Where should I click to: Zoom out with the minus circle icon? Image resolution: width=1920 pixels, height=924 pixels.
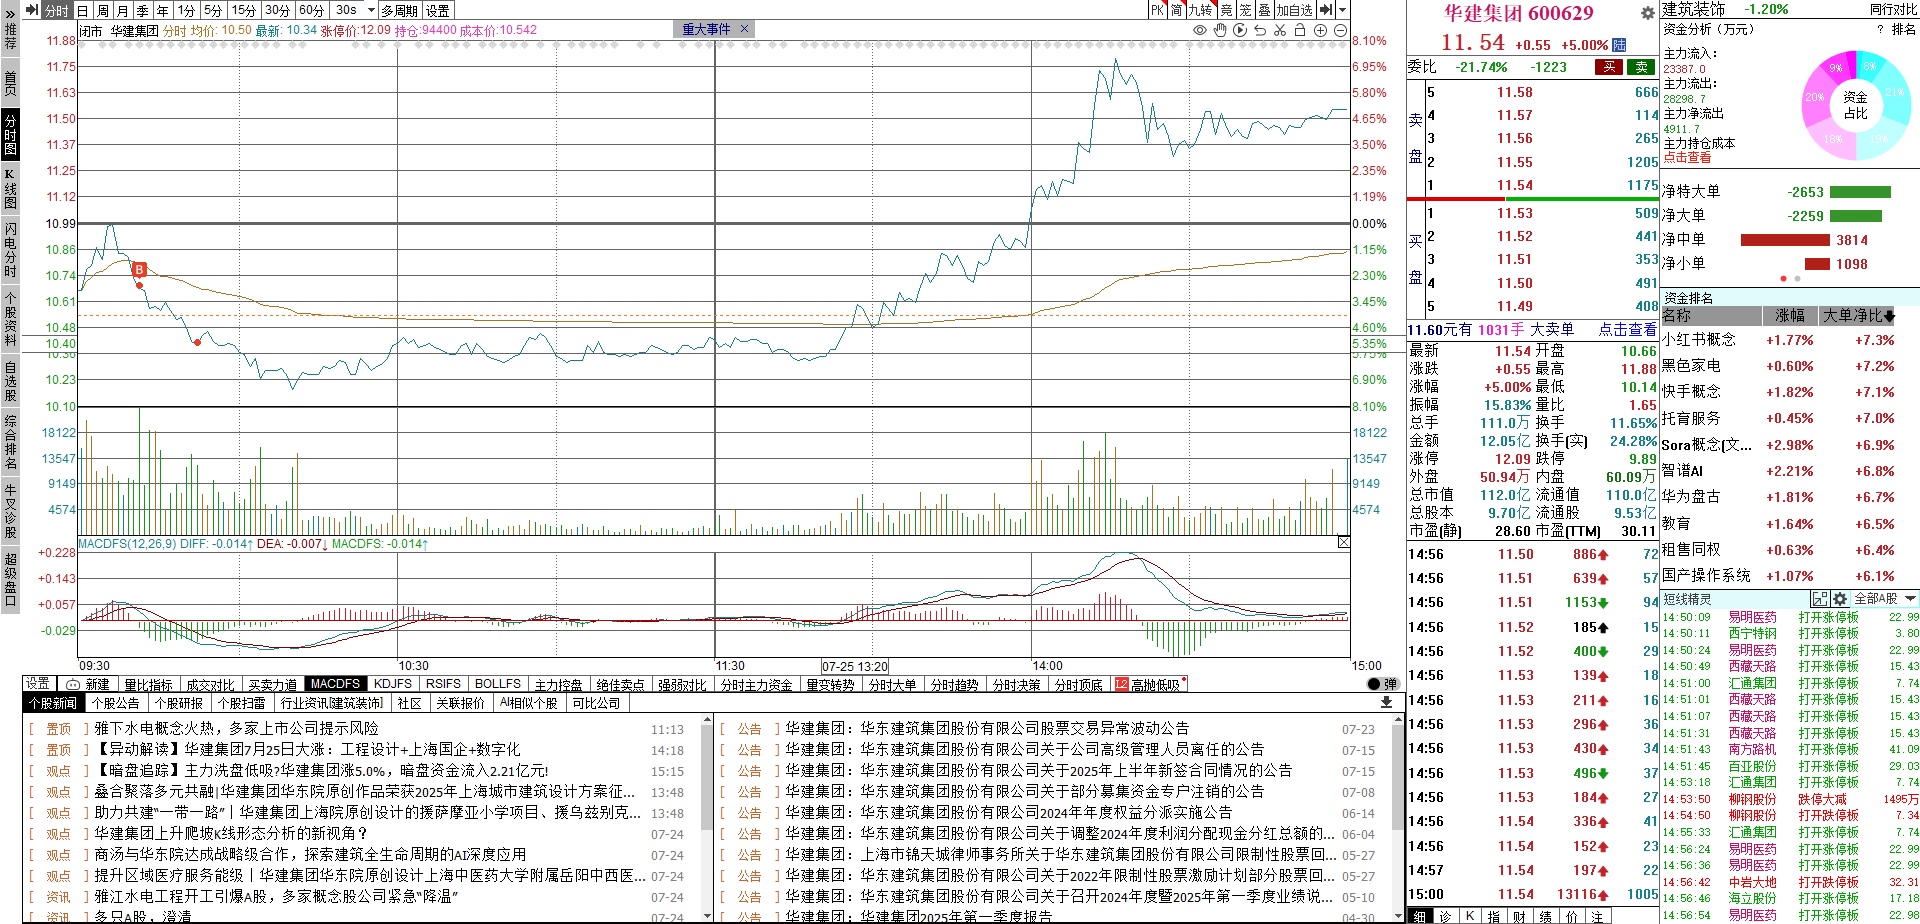tap(1340, 30)
